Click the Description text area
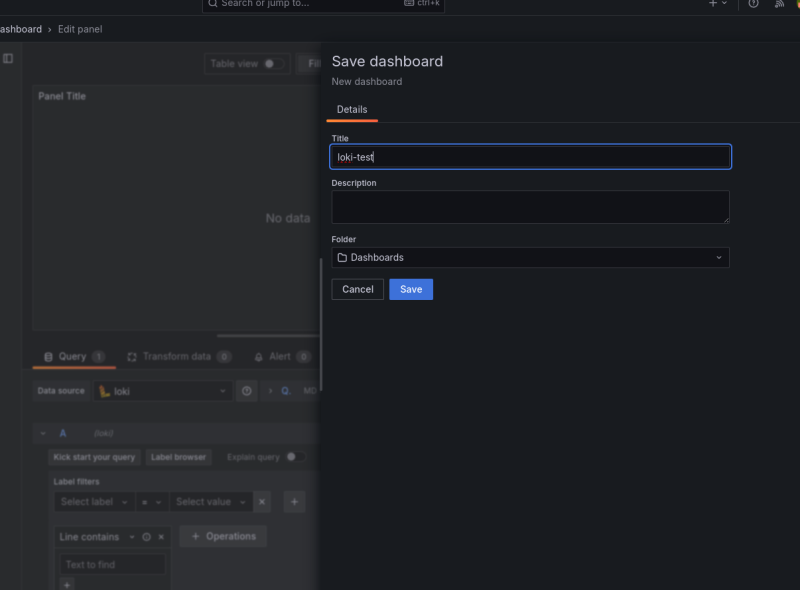Viewport: 800px width, 590px height. (530, 207)
